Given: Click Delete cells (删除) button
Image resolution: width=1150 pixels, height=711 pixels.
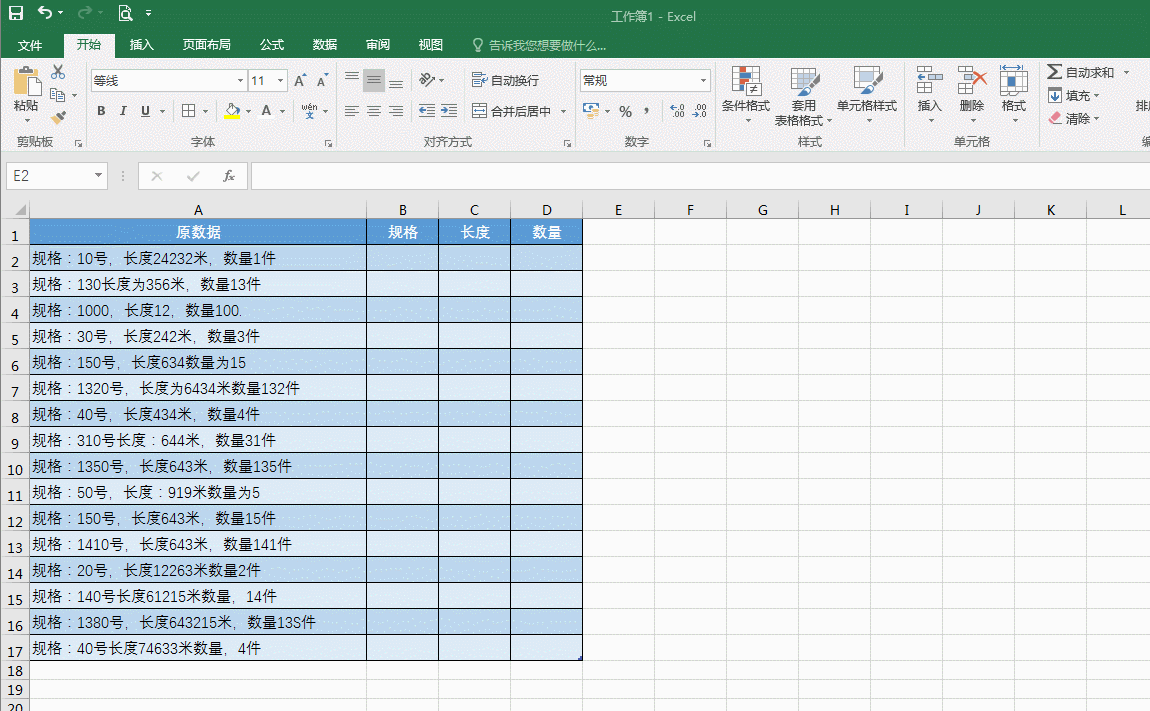Looking at the screenshot, I should tap(971, 94).
